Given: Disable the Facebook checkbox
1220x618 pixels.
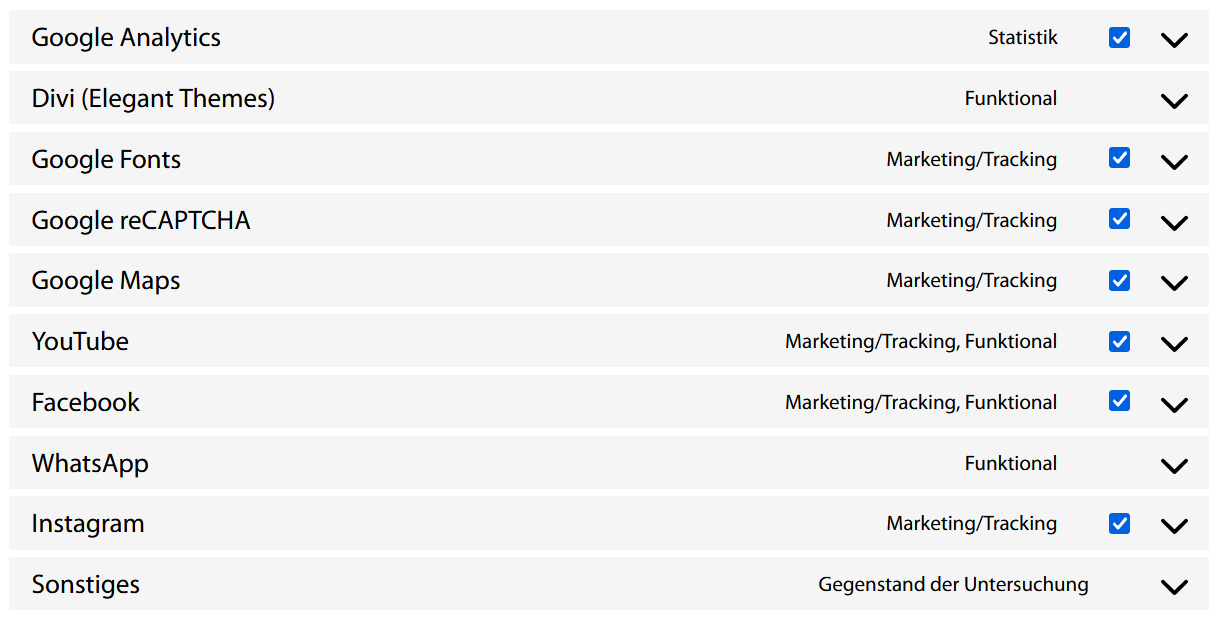Looking at the screenshot, I should tap(1120, 401).
